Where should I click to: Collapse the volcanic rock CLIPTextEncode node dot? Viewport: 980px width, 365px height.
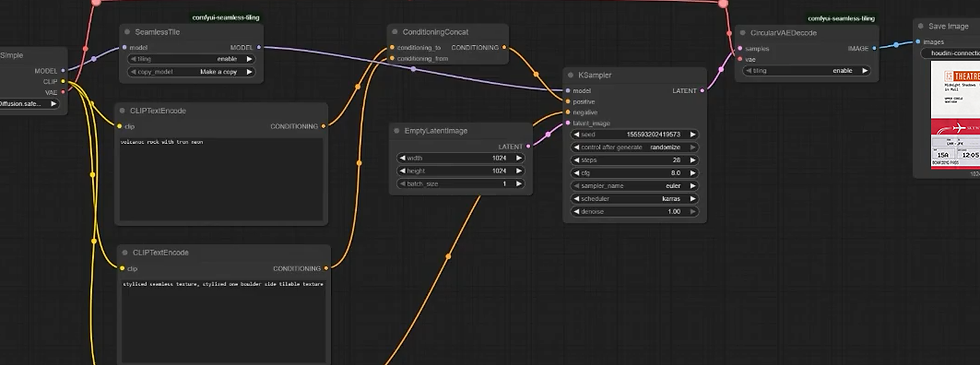point(122,111)
